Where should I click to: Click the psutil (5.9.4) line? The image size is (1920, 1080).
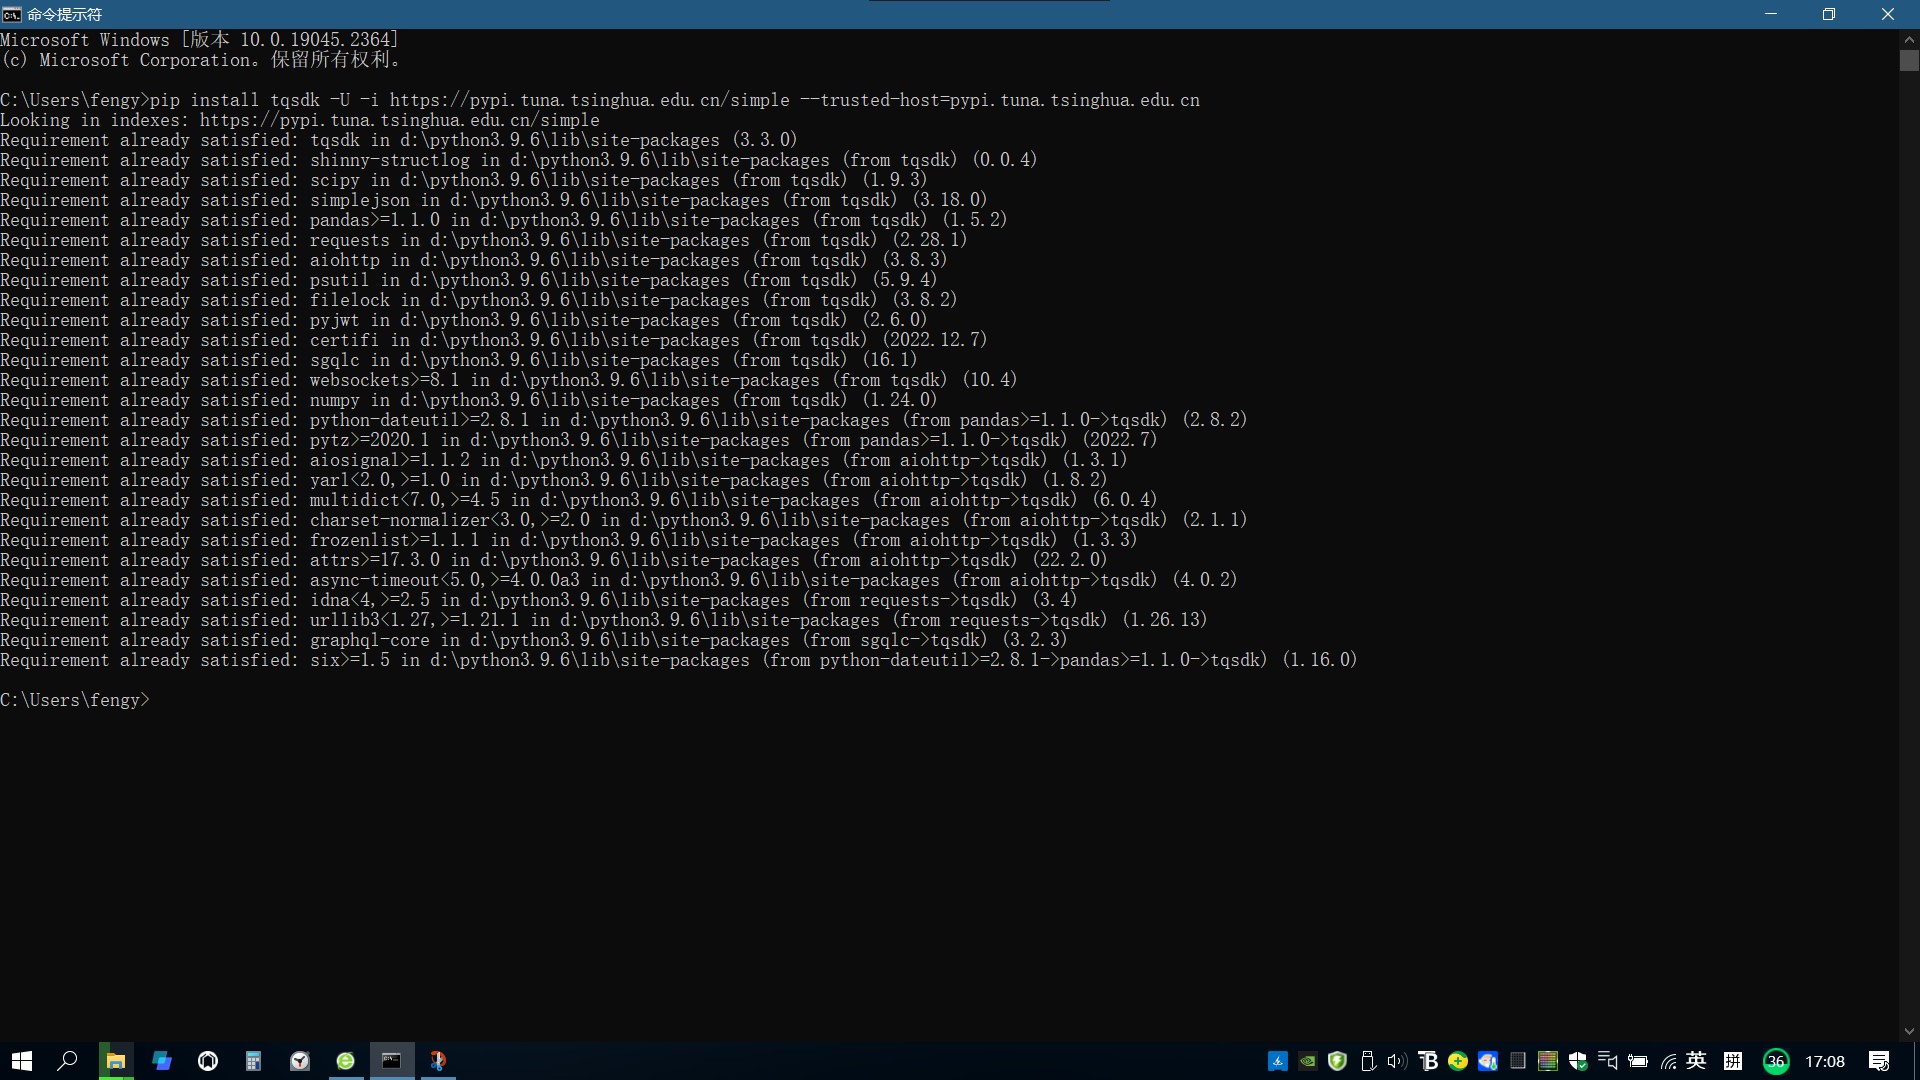[469, 280]
